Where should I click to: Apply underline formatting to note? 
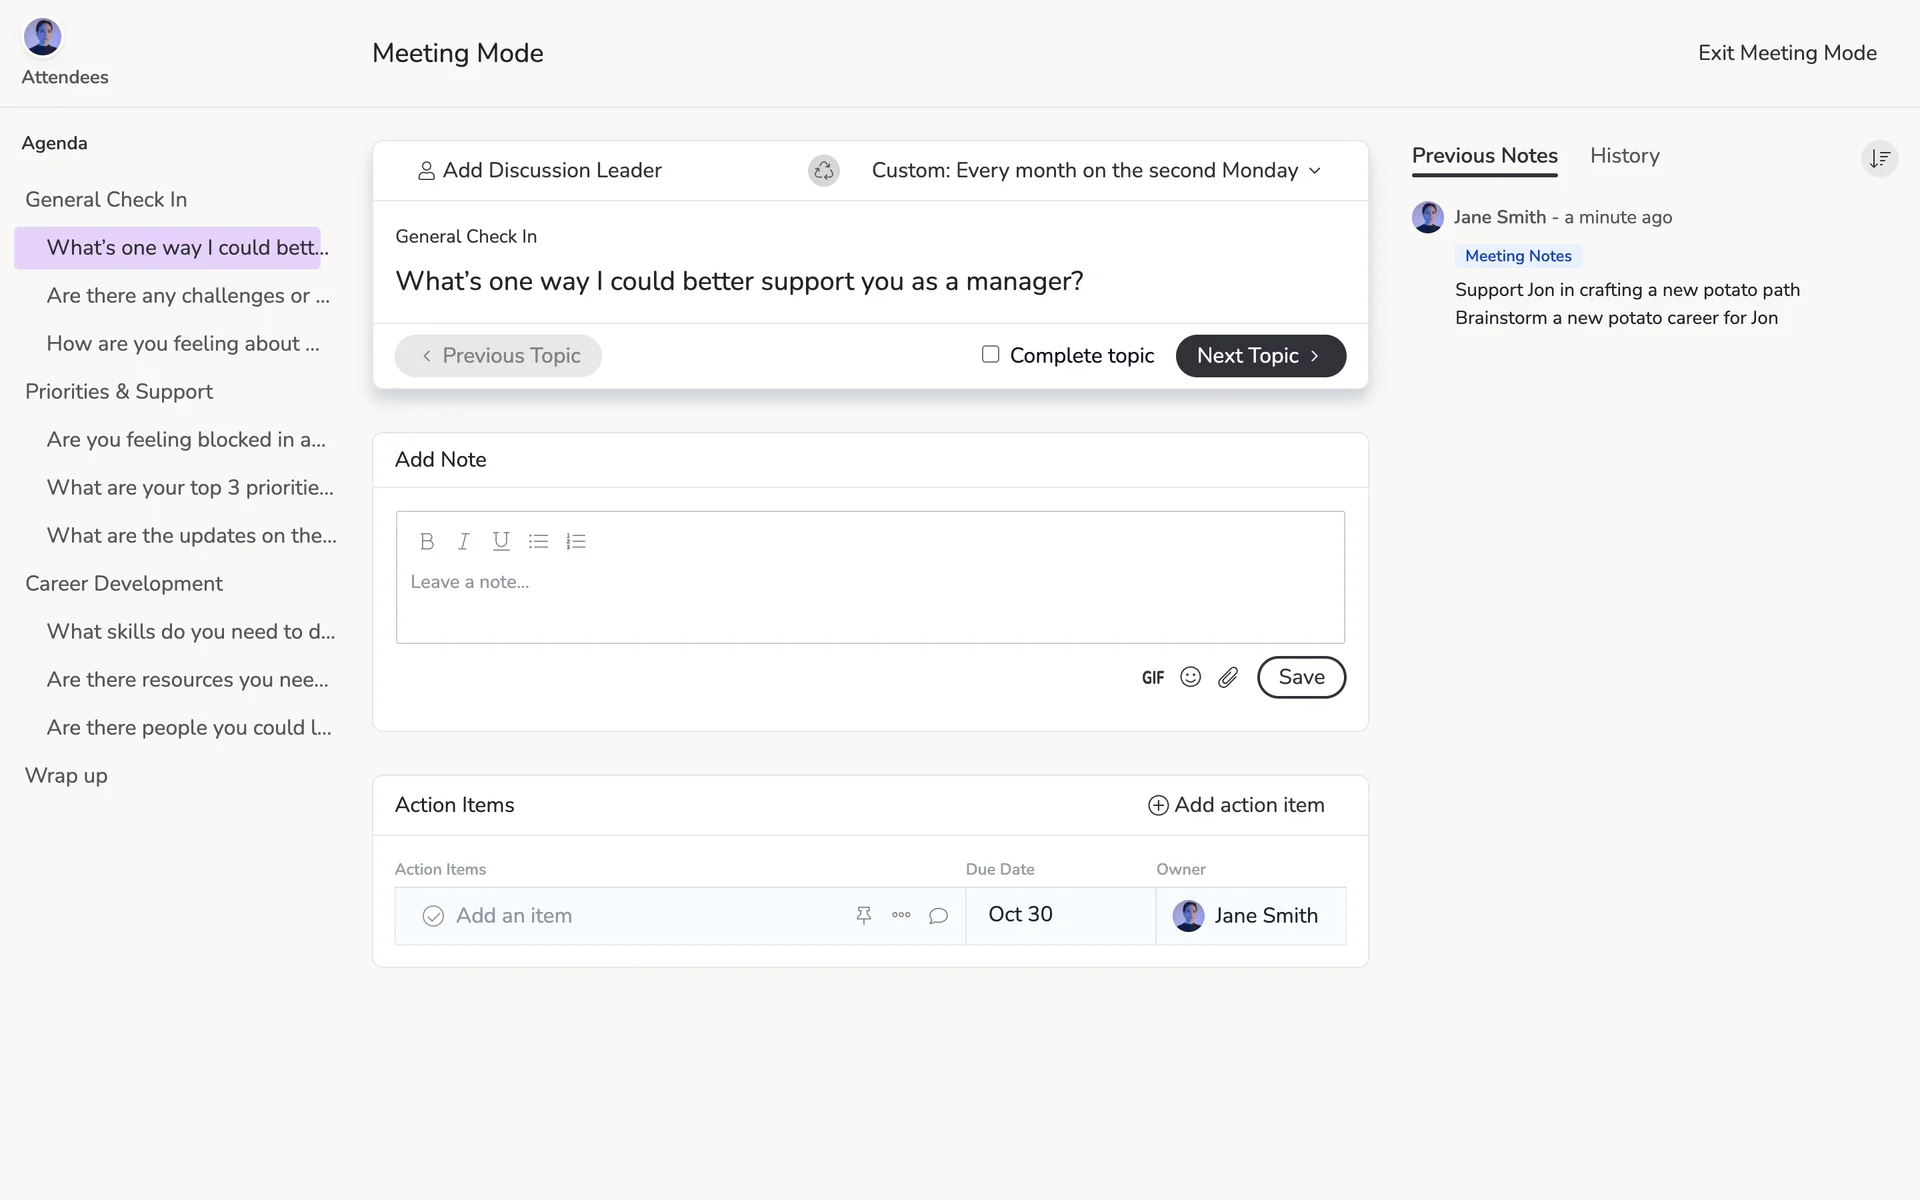tap(501, 541)
